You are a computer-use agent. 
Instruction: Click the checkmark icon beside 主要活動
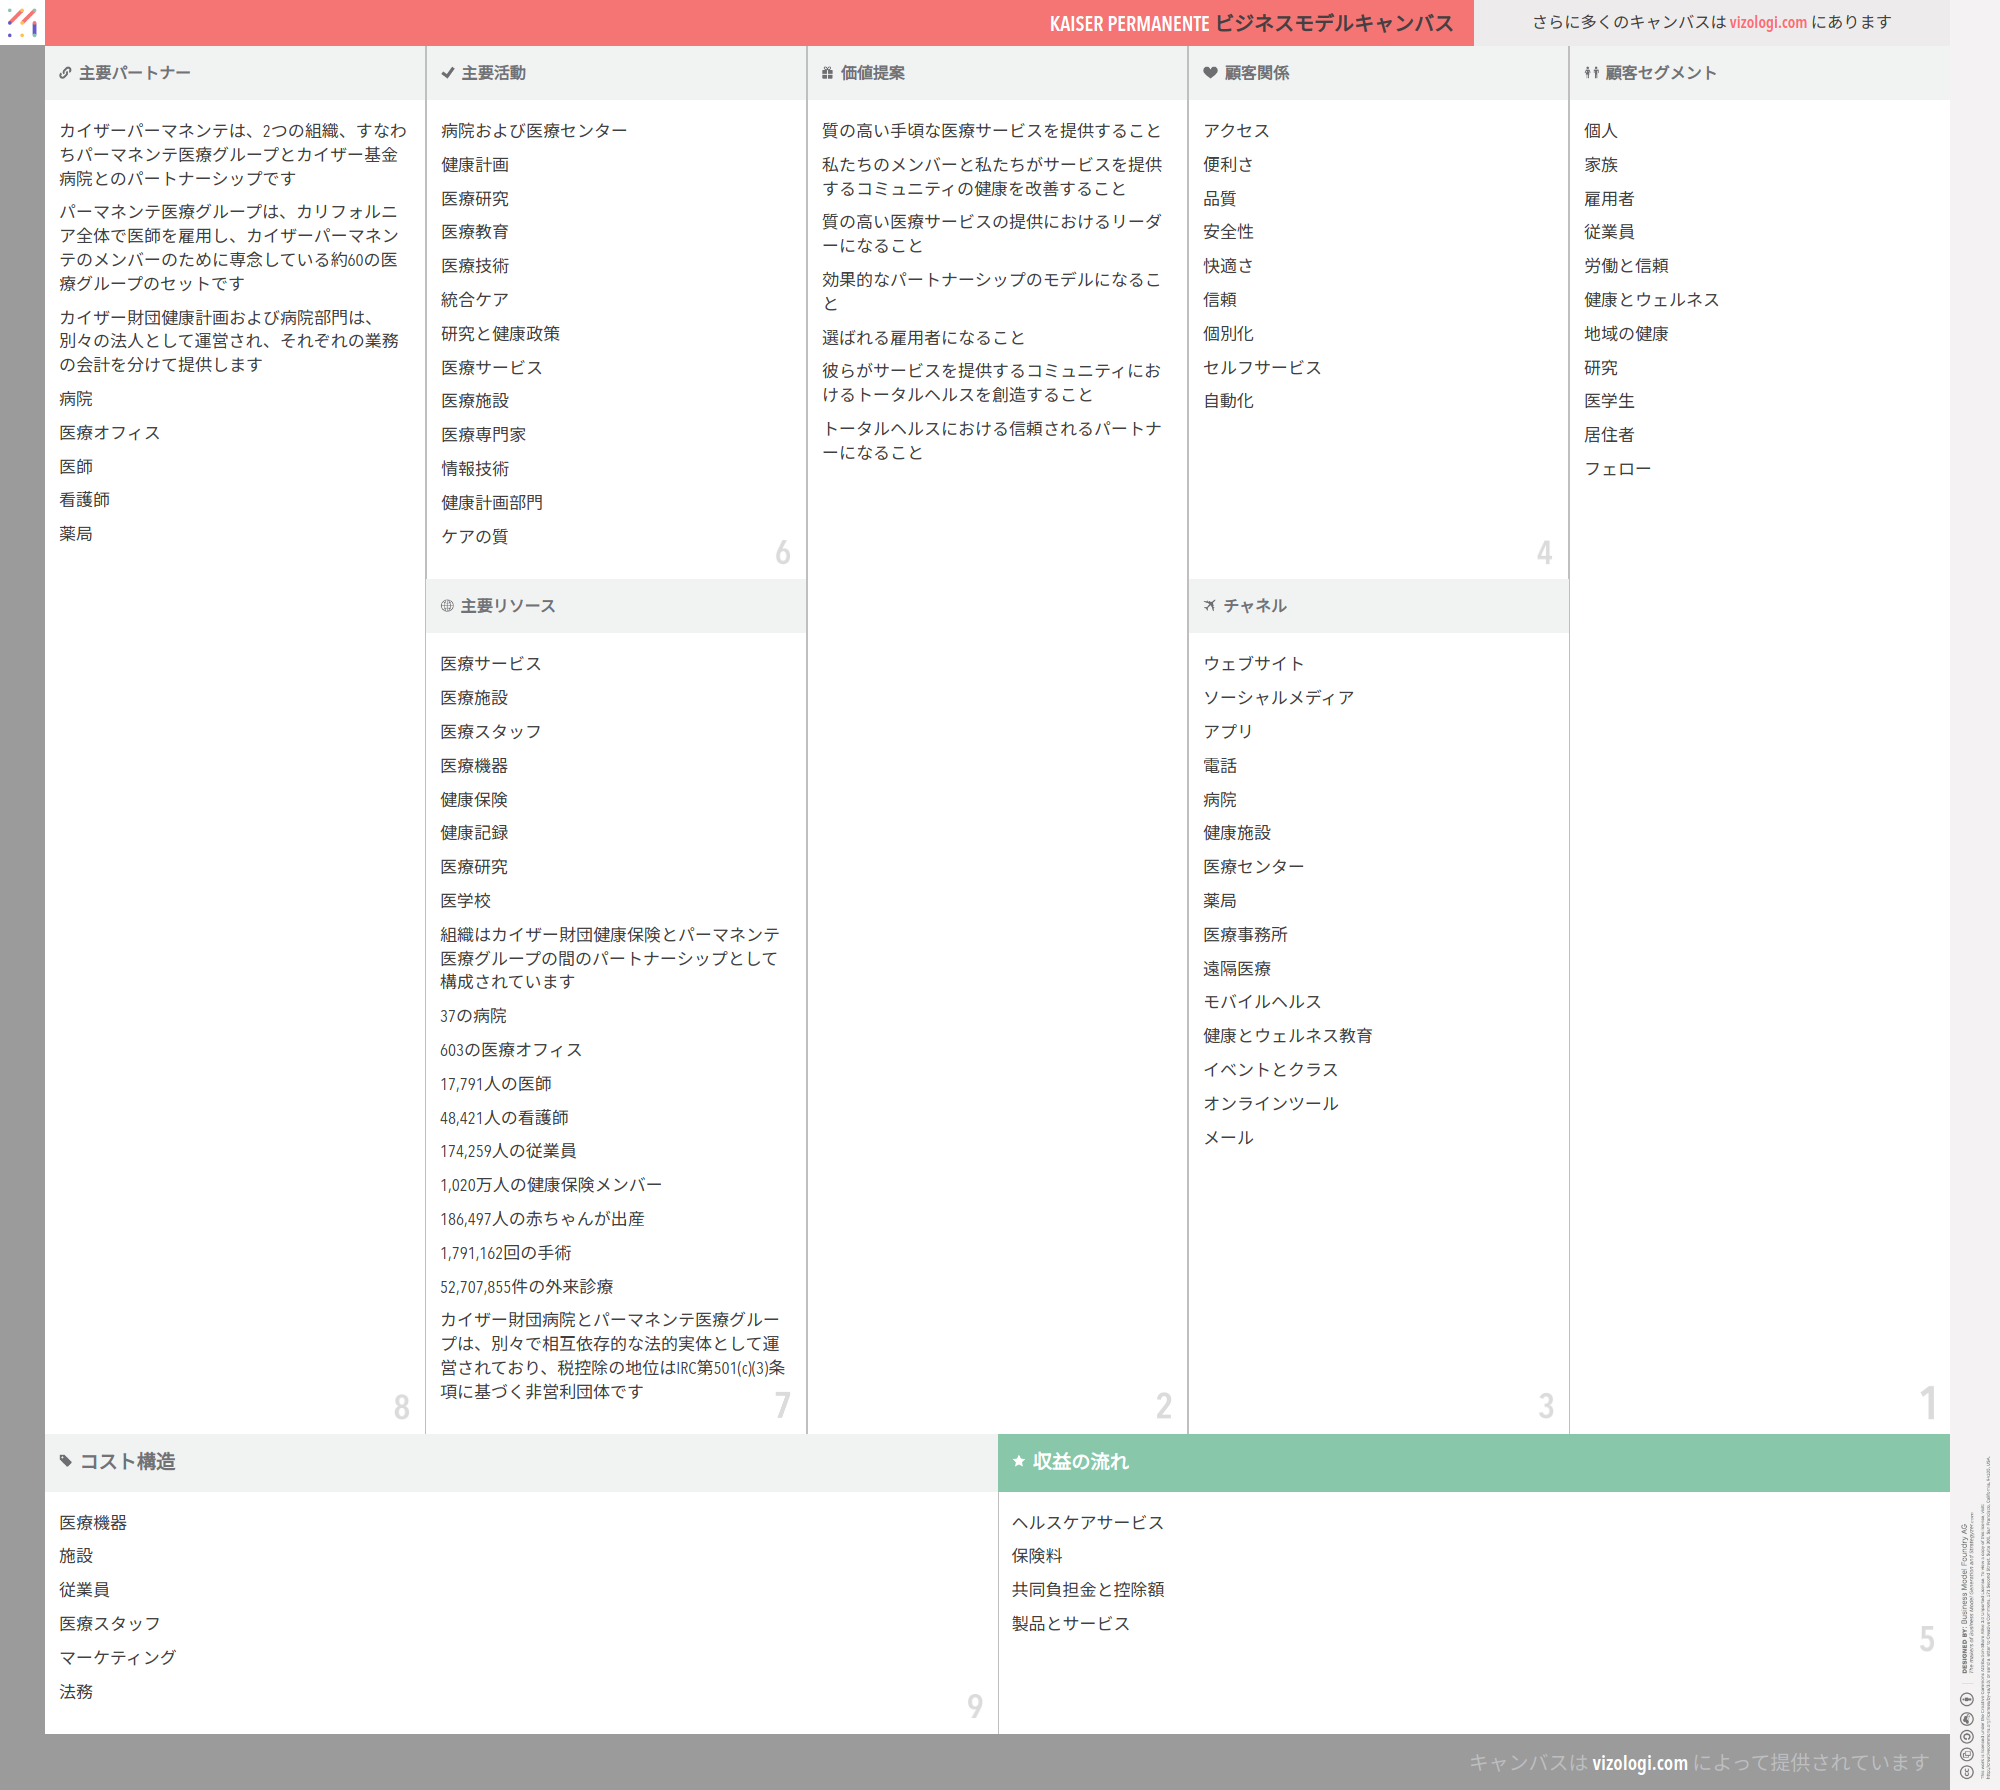click(448, 73)
